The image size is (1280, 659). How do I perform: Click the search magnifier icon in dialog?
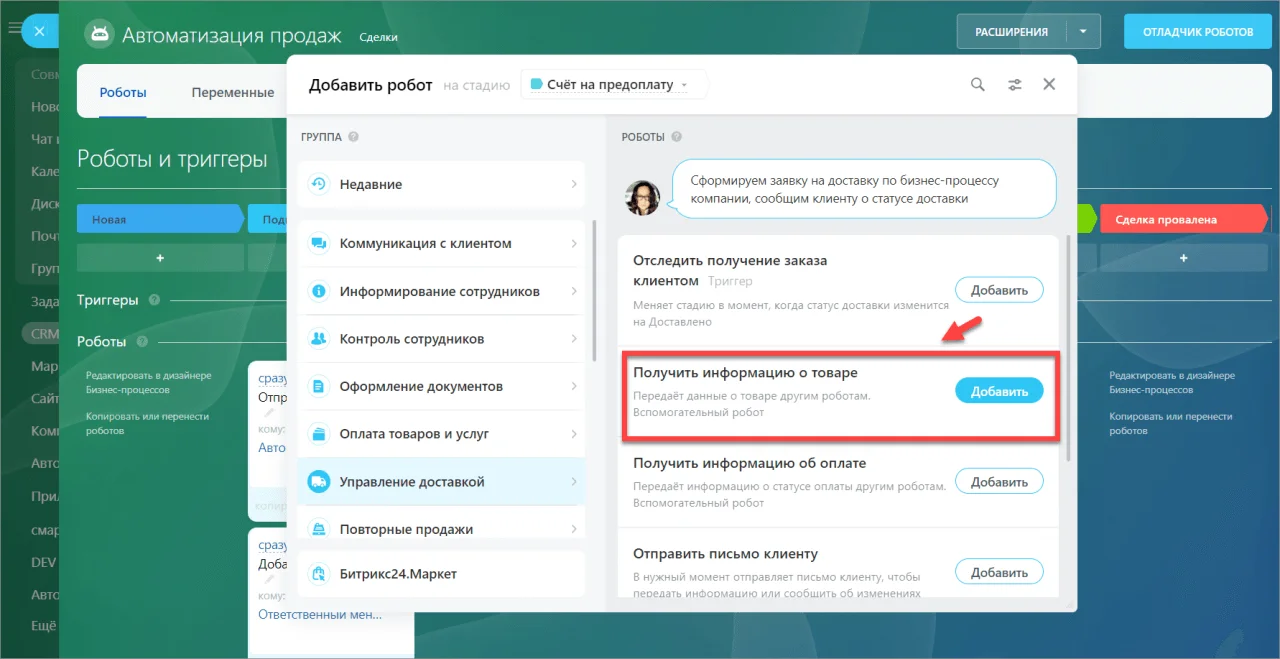(x=978, y=85)
